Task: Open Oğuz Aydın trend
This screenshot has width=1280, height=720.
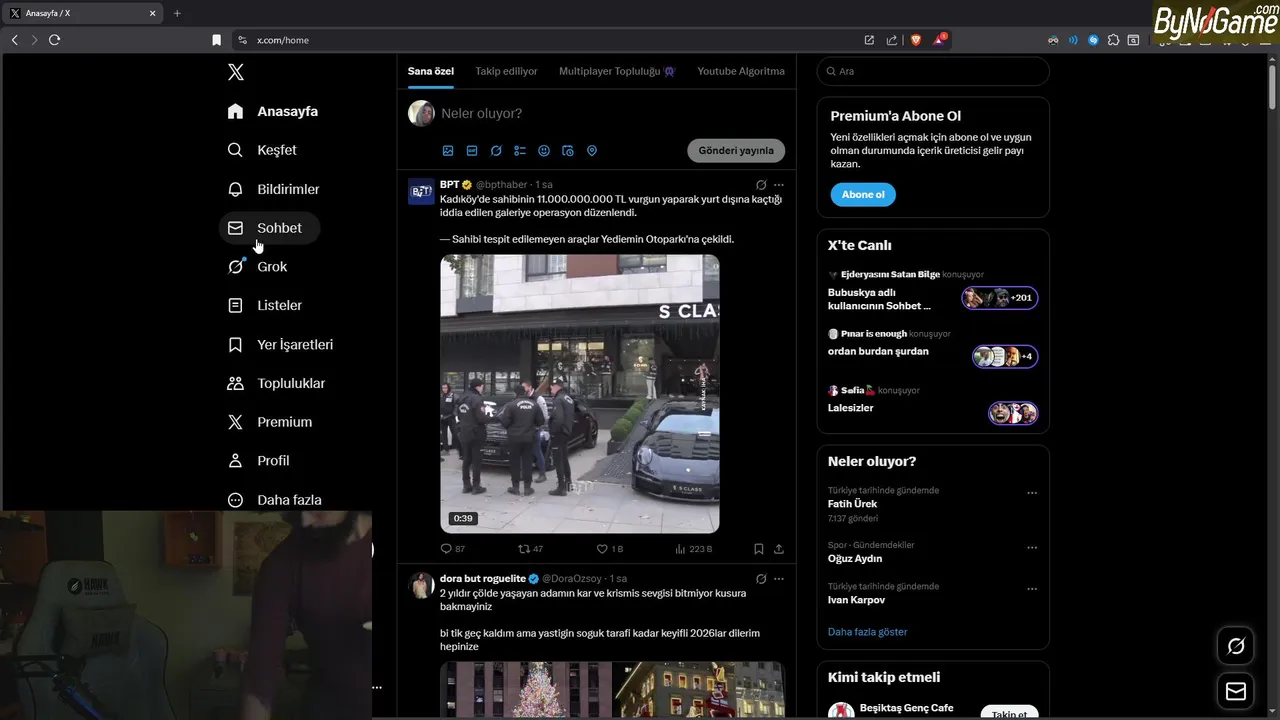Action: 855,559
